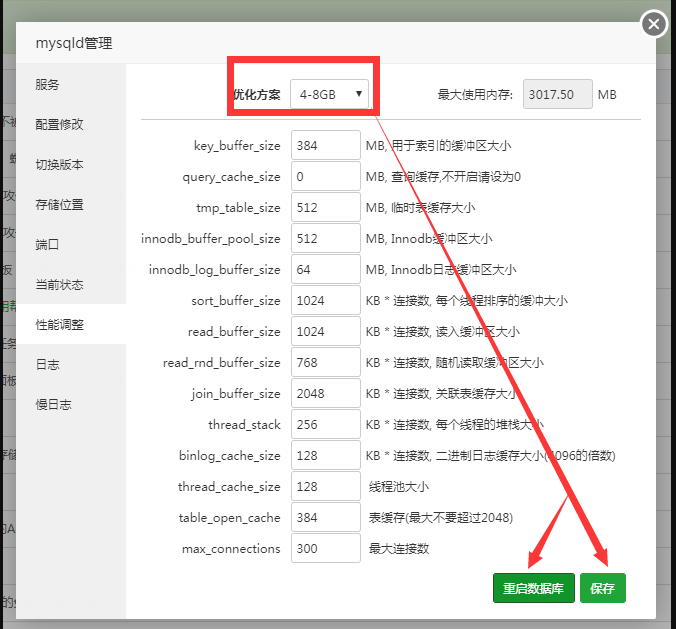Click the tmp_table_size value field
Image resolution: width=676 pixels, height=629 pixels.
[x=325, y=207]
